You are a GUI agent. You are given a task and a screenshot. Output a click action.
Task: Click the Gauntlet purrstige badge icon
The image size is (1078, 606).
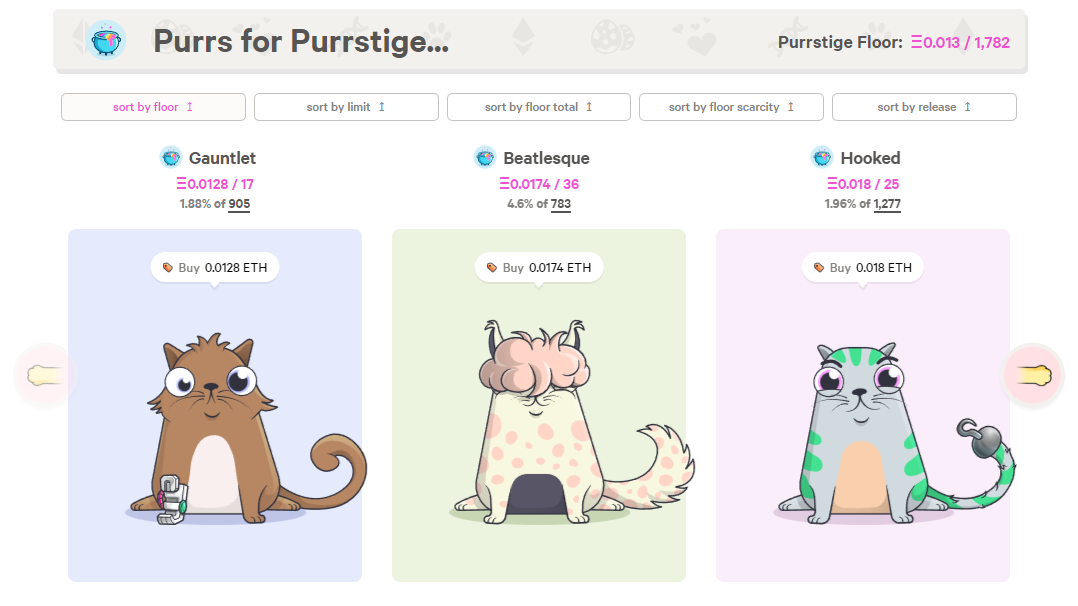172,157
